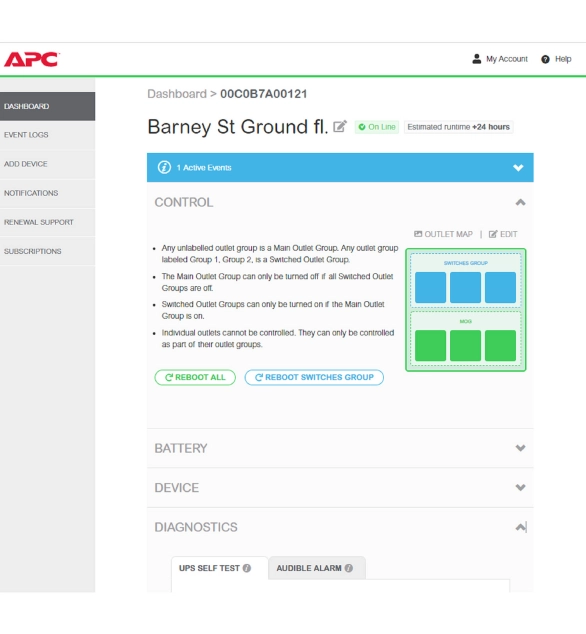
Task: Click Audible Alarm info icon
Action: pyautogui.click(x=349, y=568)
